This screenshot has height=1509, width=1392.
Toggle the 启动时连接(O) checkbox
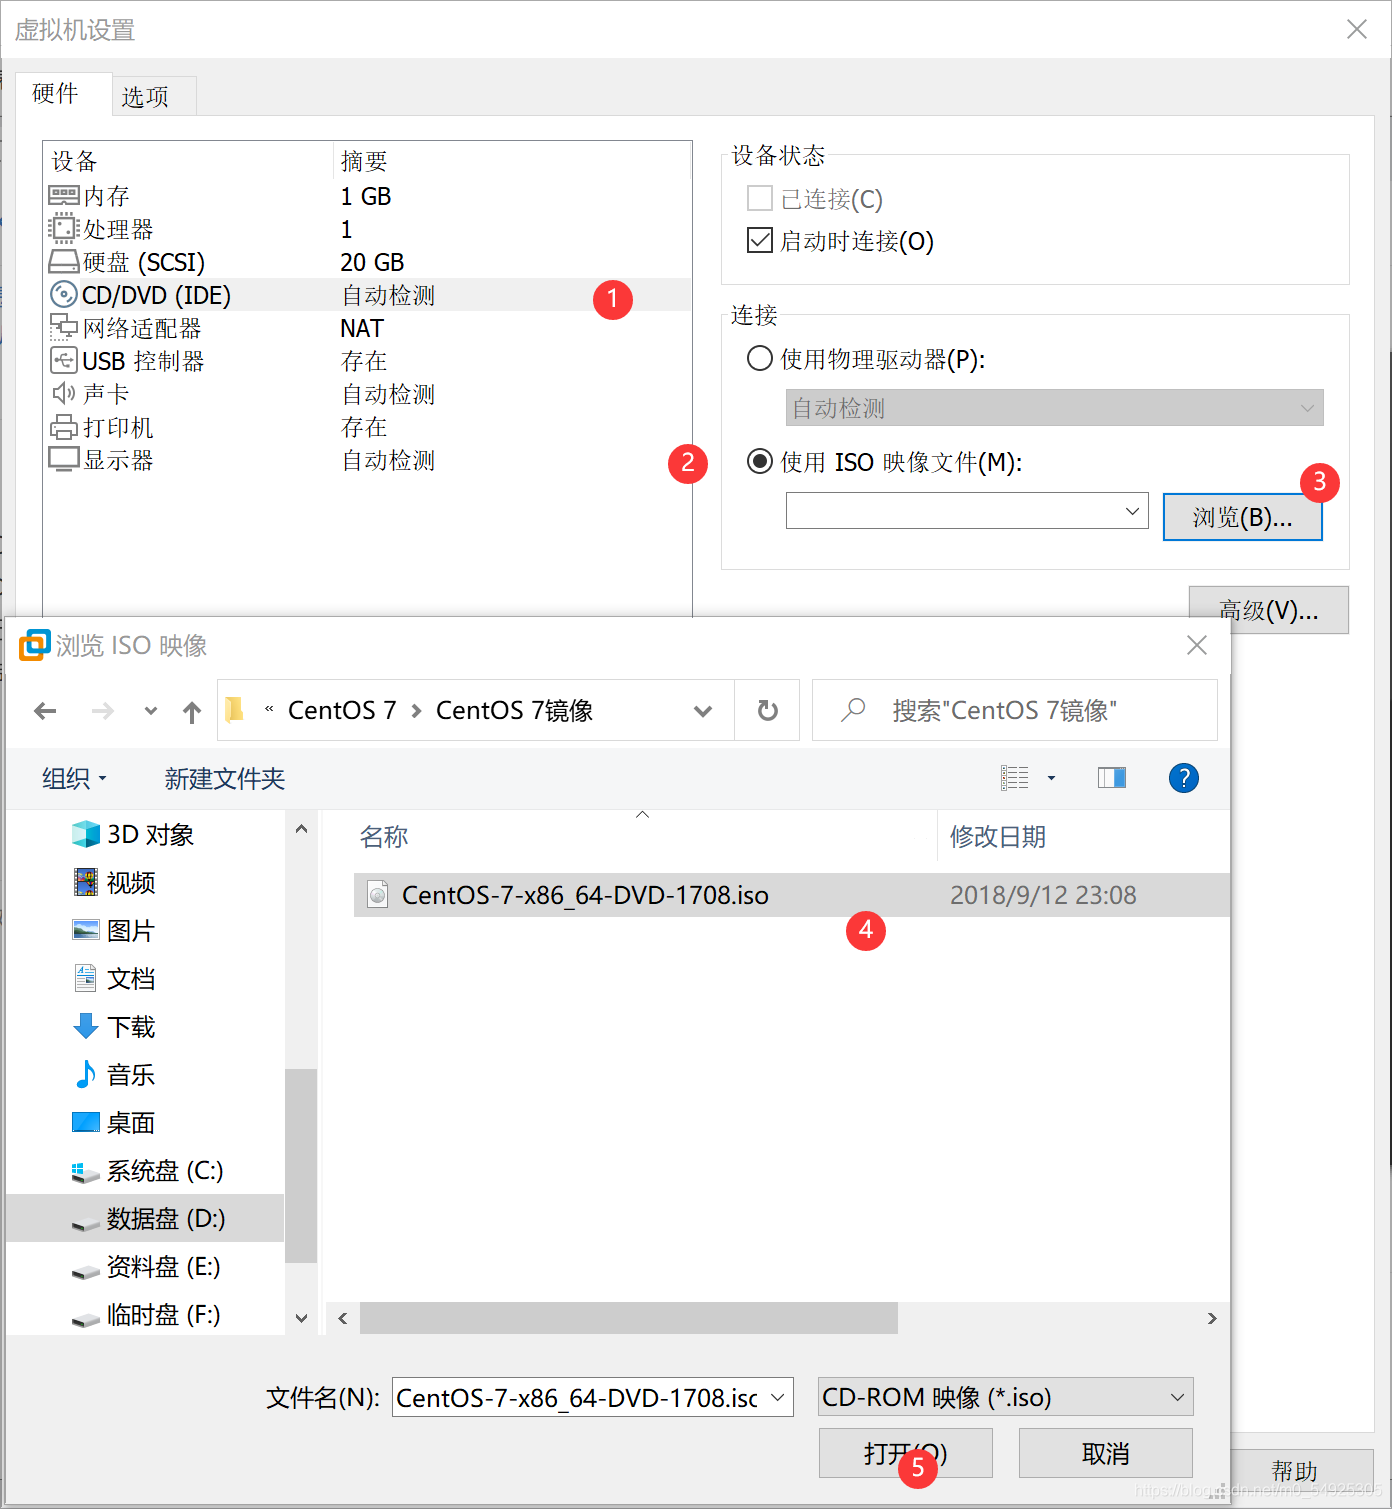(760, 240)
